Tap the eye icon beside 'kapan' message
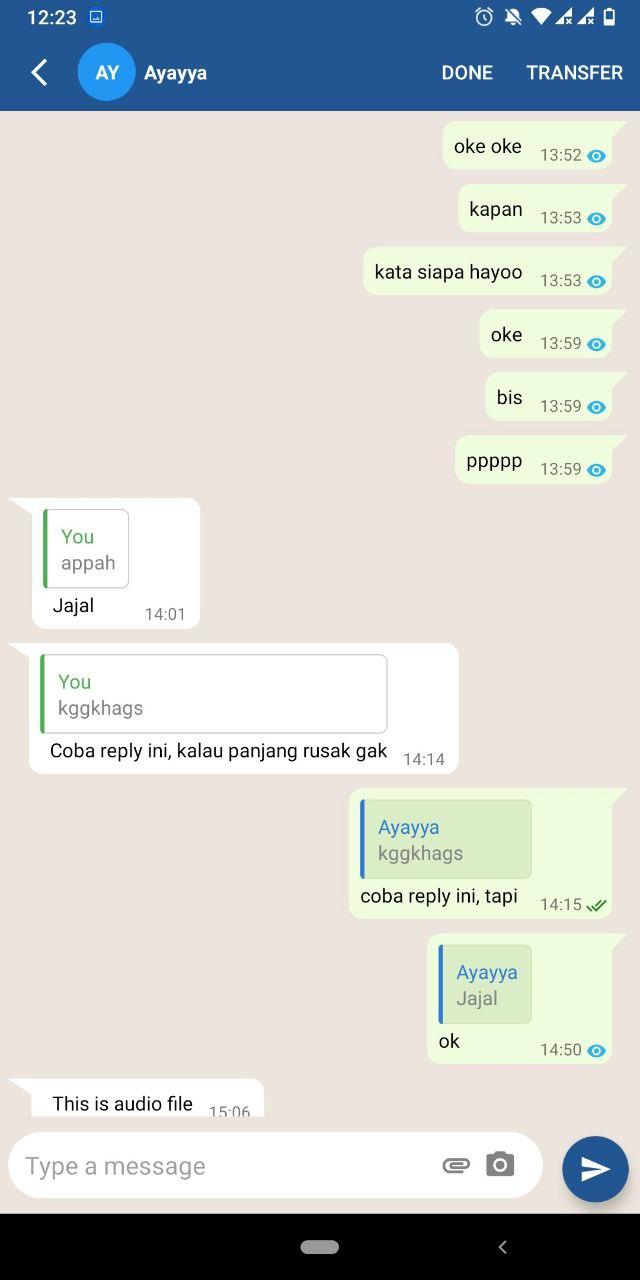Image resolution: width=640 pixels, height=1280 pixels. (597, 219)
